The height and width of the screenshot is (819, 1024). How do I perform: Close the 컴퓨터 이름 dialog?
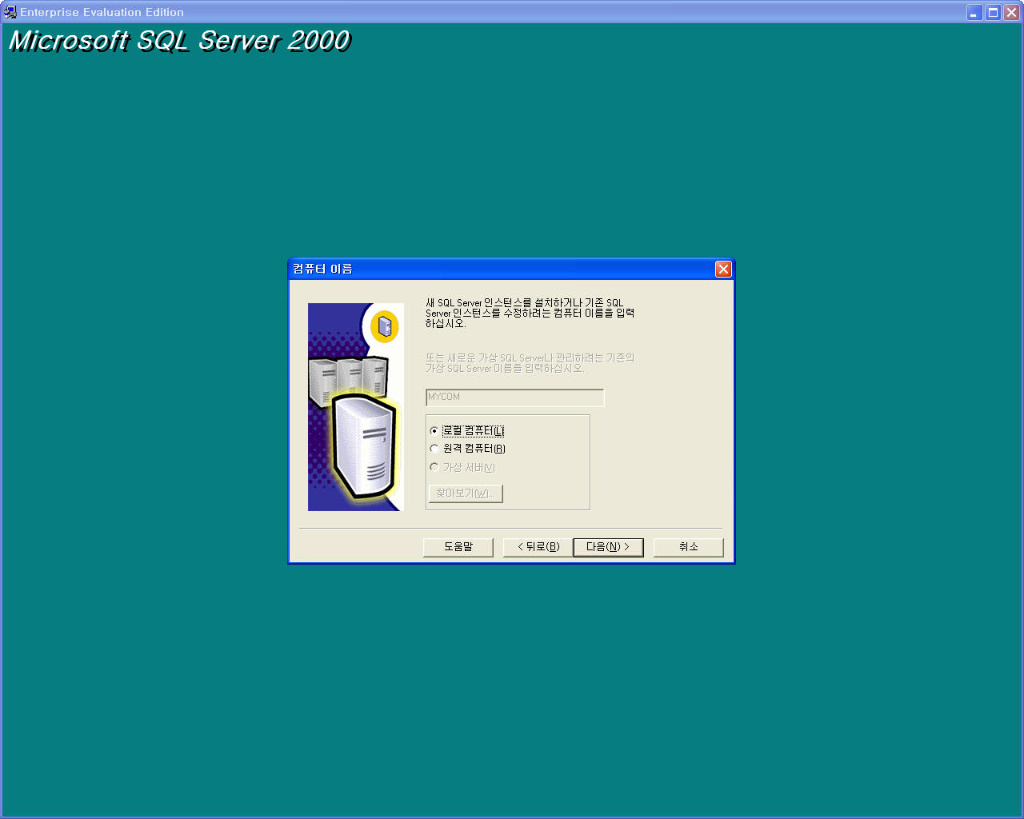(x=723, y=269)
